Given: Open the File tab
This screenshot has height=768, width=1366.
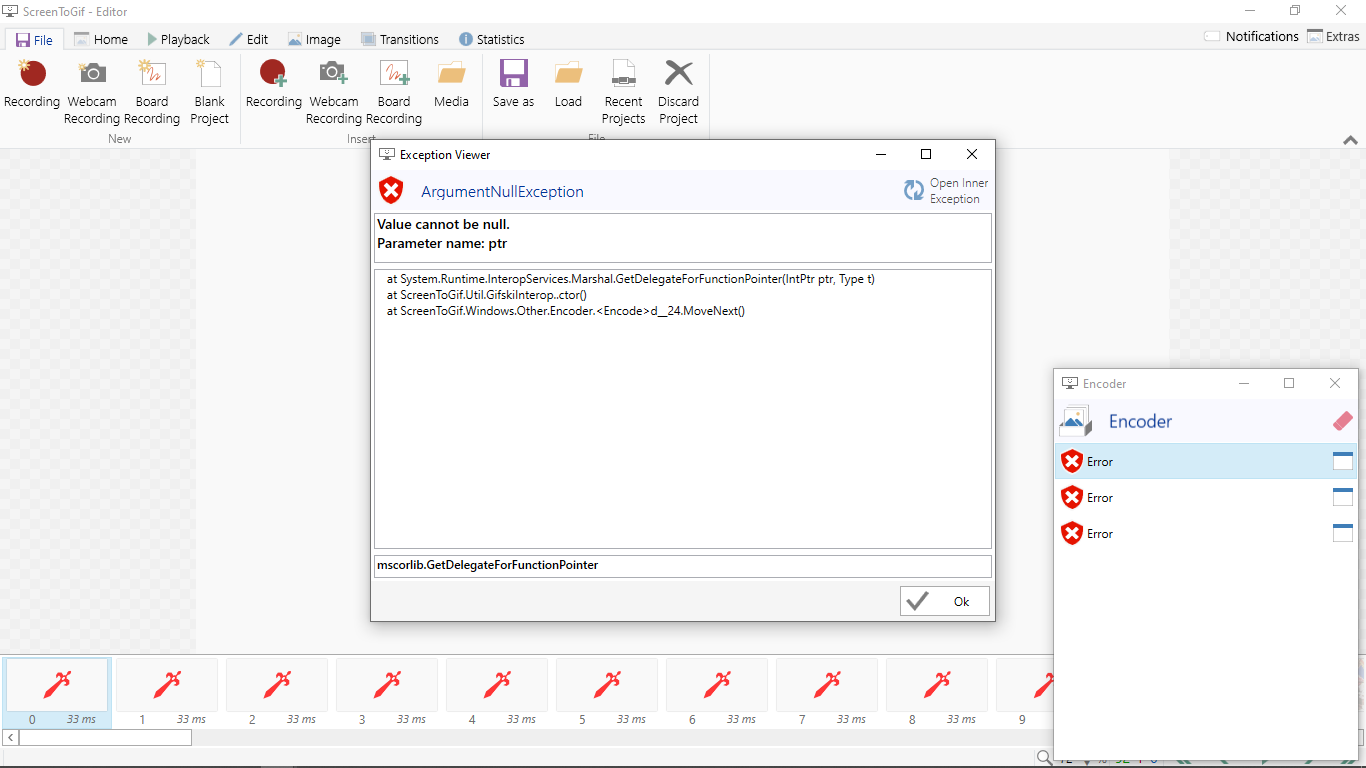Looking at the screenshot, I should pos(34,39).
